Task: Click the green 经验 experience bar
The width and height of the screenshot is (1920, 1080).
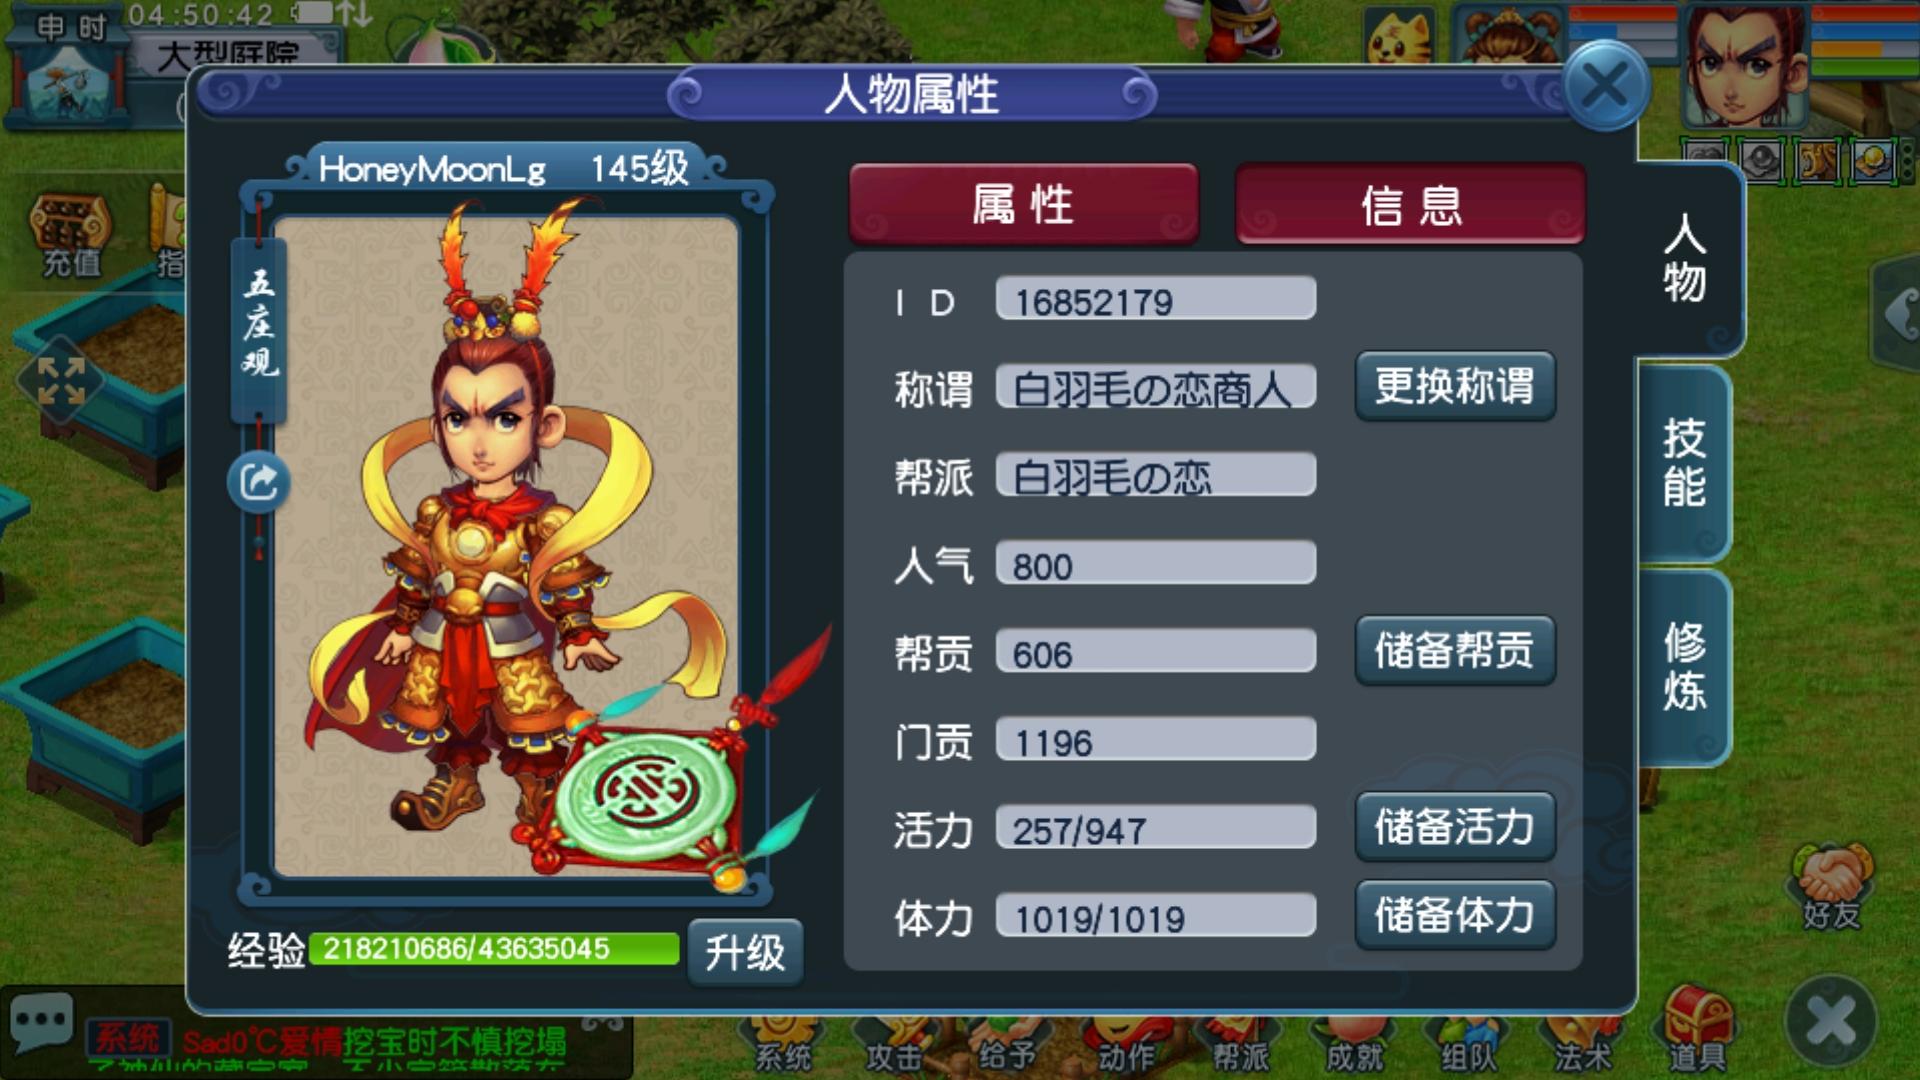Action: pyautogui.click(x=494, y=948)
